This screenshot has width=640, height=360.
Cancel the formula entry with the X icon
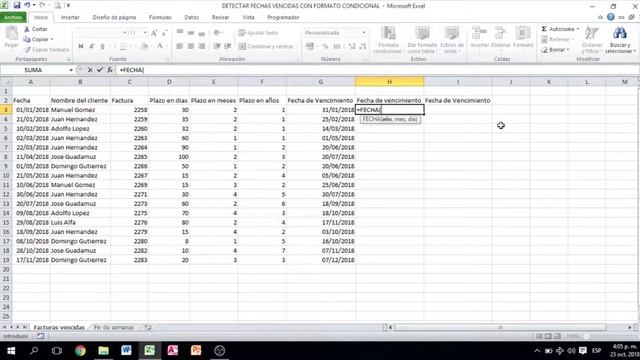pyautogui.click(x=90, y=70)
